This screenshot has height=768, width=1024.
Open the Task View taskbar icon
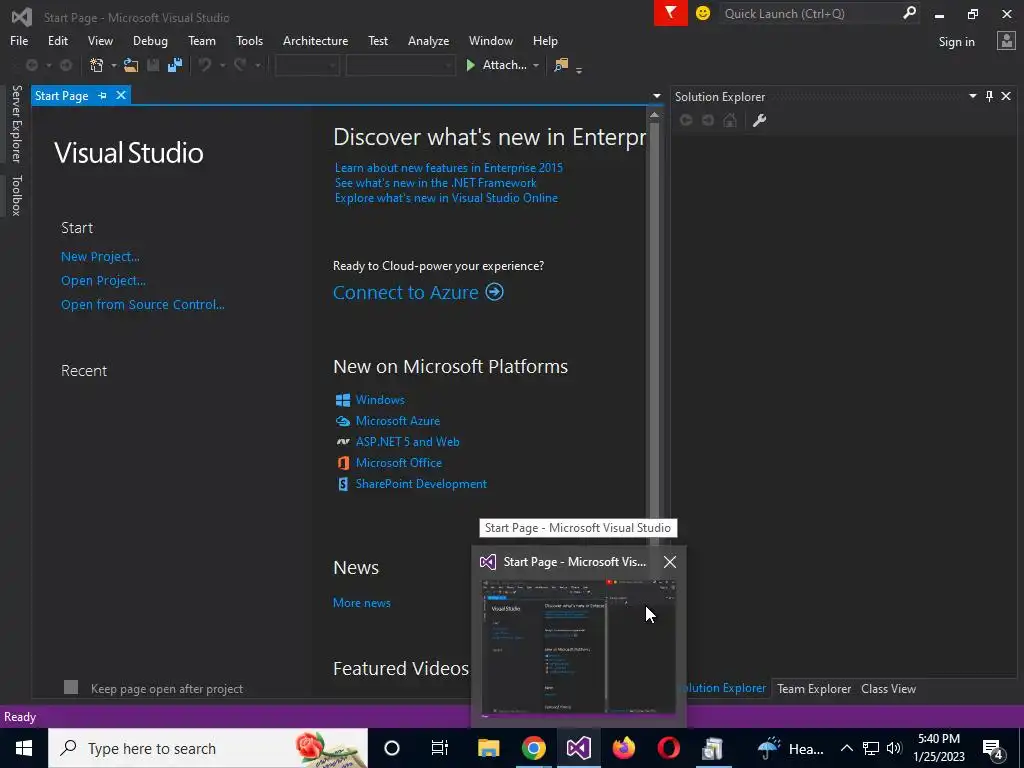[x=440, y=748]
